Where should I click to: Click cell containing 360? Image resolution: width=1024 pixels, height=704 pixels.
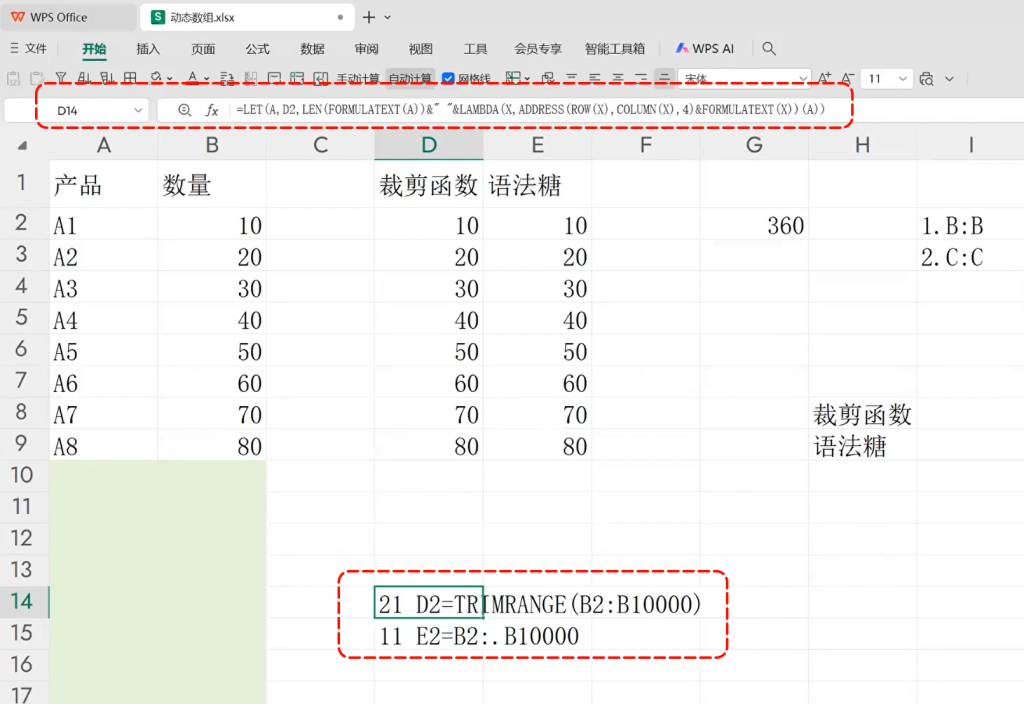754,225
